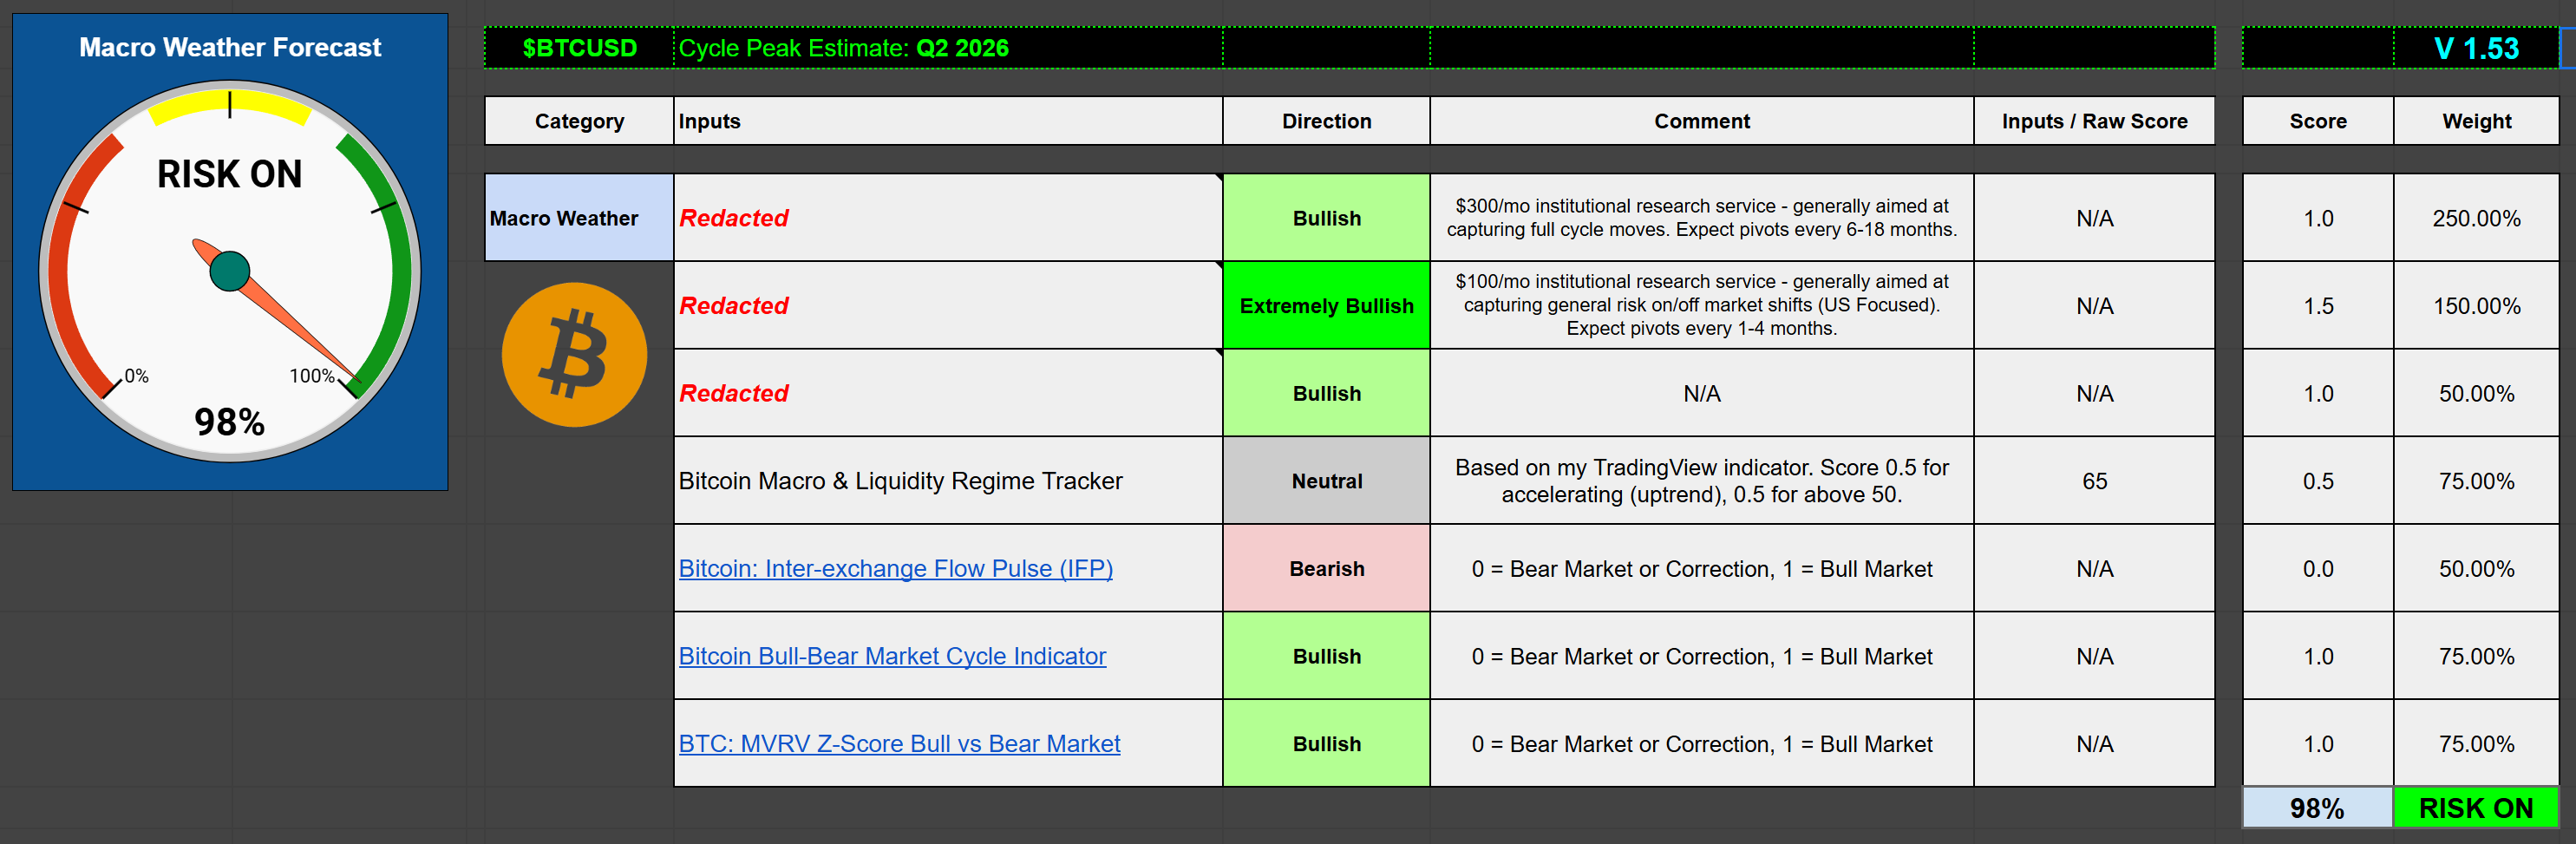Image resolution: width=2576 pixels, height=844 pixels.
Task: Select the $BTCUSD ticker cell
Action: point(579,48)
